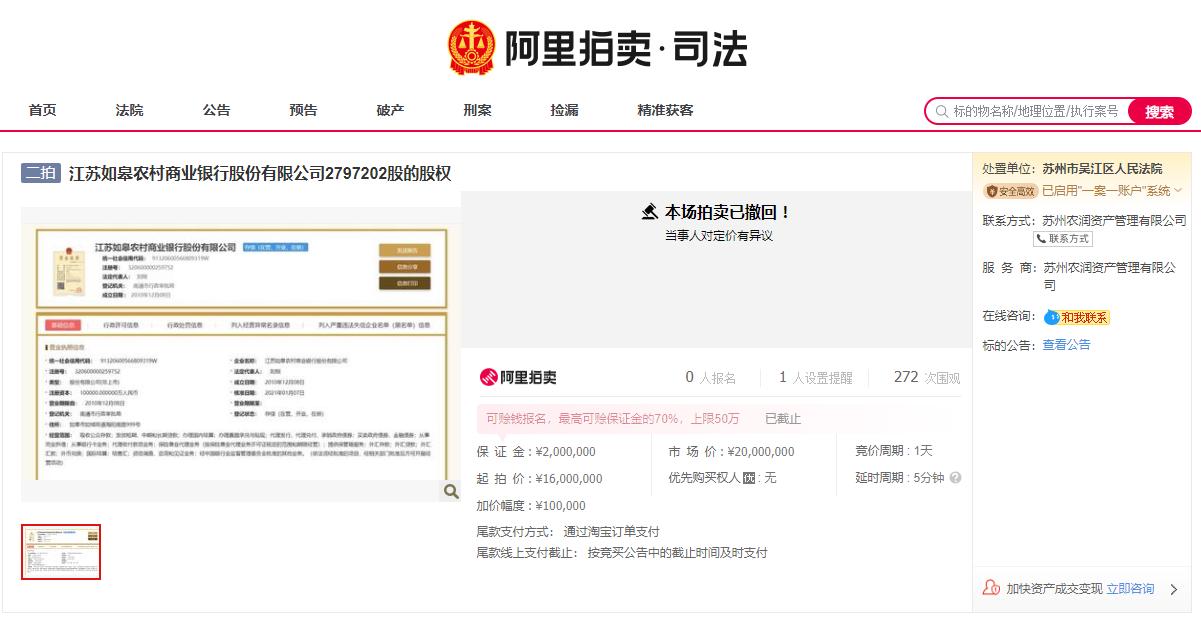This screenshot has width=1201, height=620.
Task: Expand the 一案一账户 系统 dropdown chevron
Action: click(1178, 190)
